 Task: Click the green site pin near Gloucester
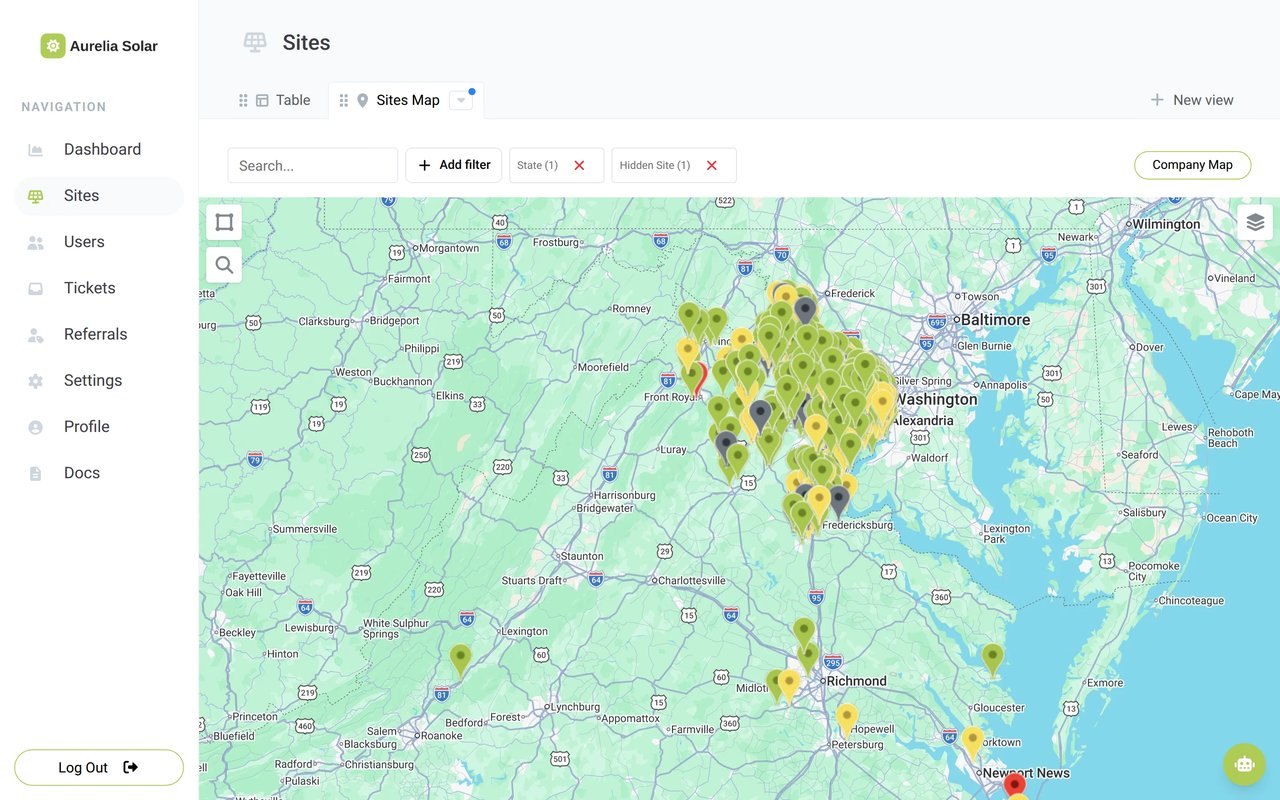coord(992,659)
